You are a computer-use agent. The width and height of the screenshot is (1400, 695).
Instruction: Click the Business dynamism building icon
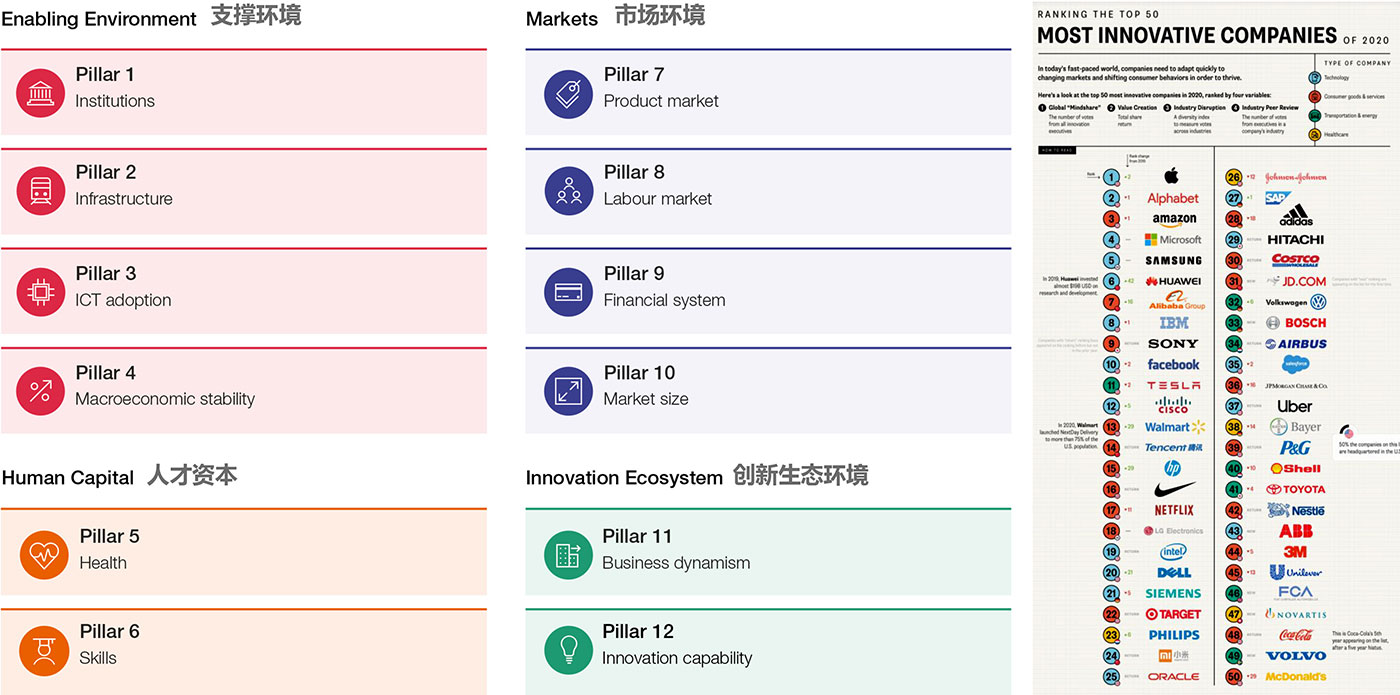[x=569, y=554]
